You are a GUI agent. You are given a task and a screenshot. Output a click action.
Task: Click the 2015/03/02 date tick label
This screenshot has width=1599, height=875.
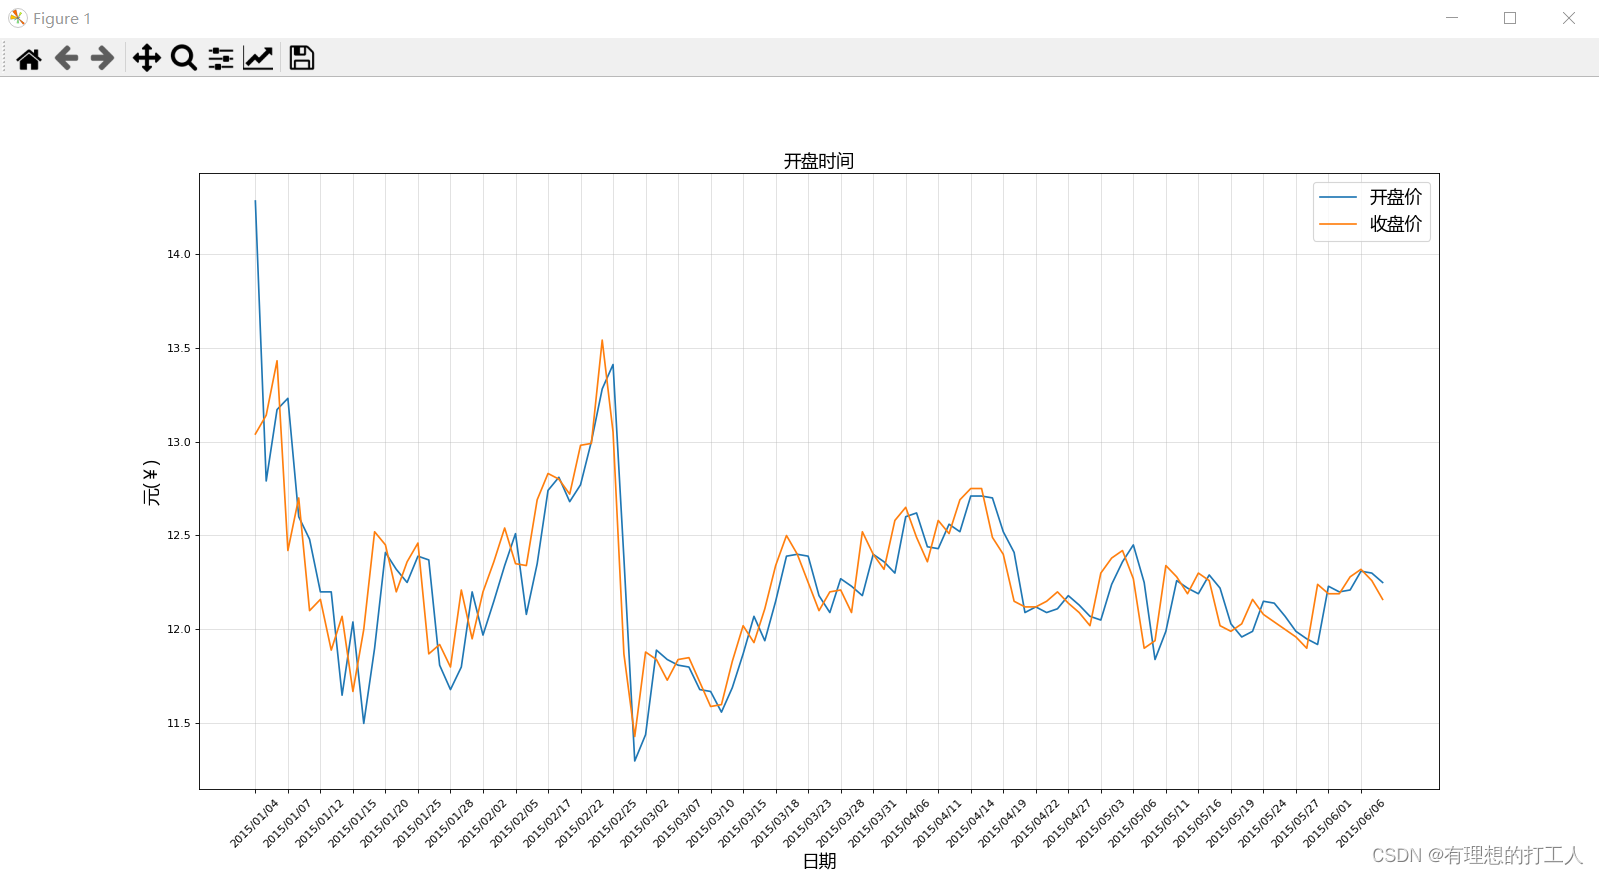point(645,824)
